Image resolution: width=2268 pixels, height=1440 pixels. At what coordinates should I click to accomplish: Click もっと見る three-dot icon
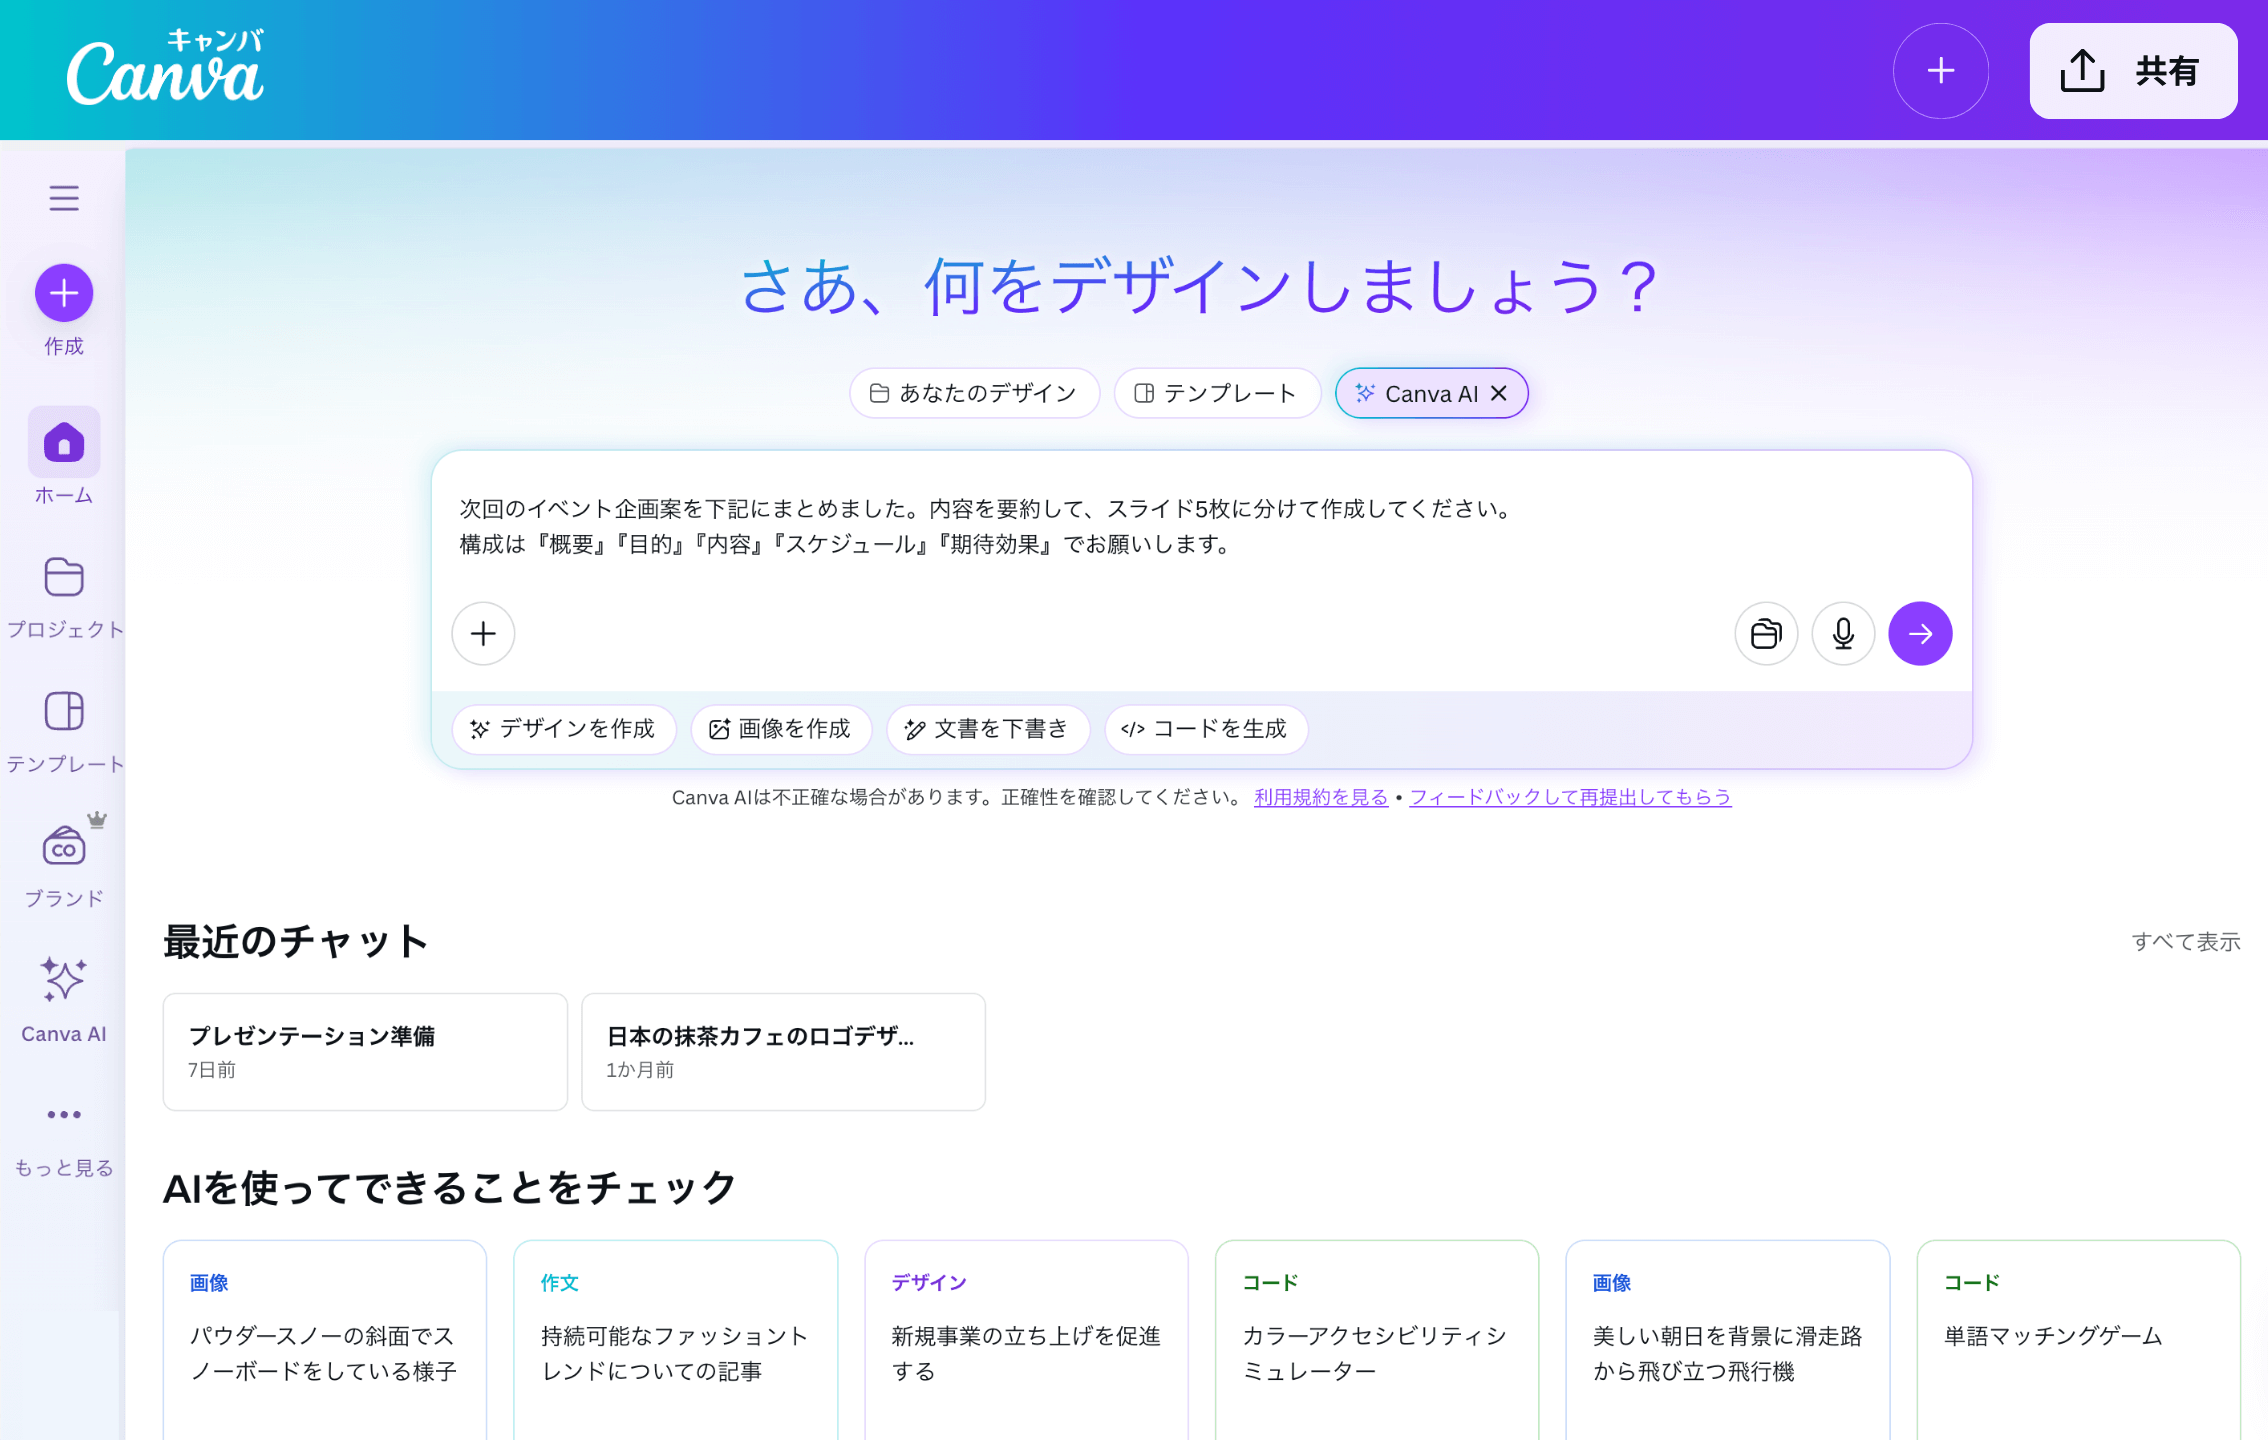click(64, 1114)
